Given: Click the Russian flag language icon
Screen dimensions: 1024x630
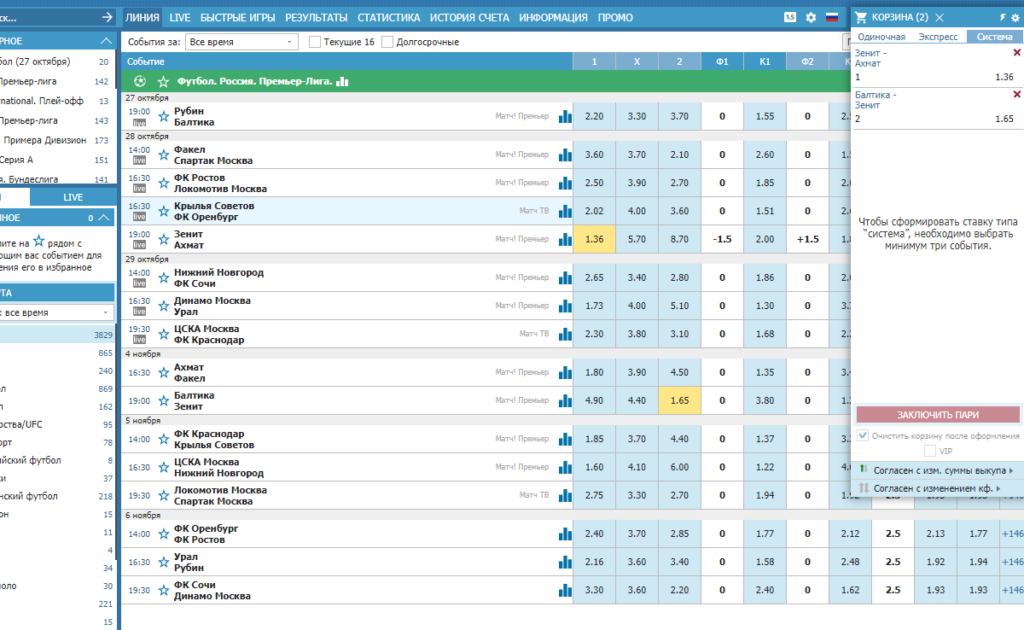Looking at the screenshot, I should click(x=831, y=18).
